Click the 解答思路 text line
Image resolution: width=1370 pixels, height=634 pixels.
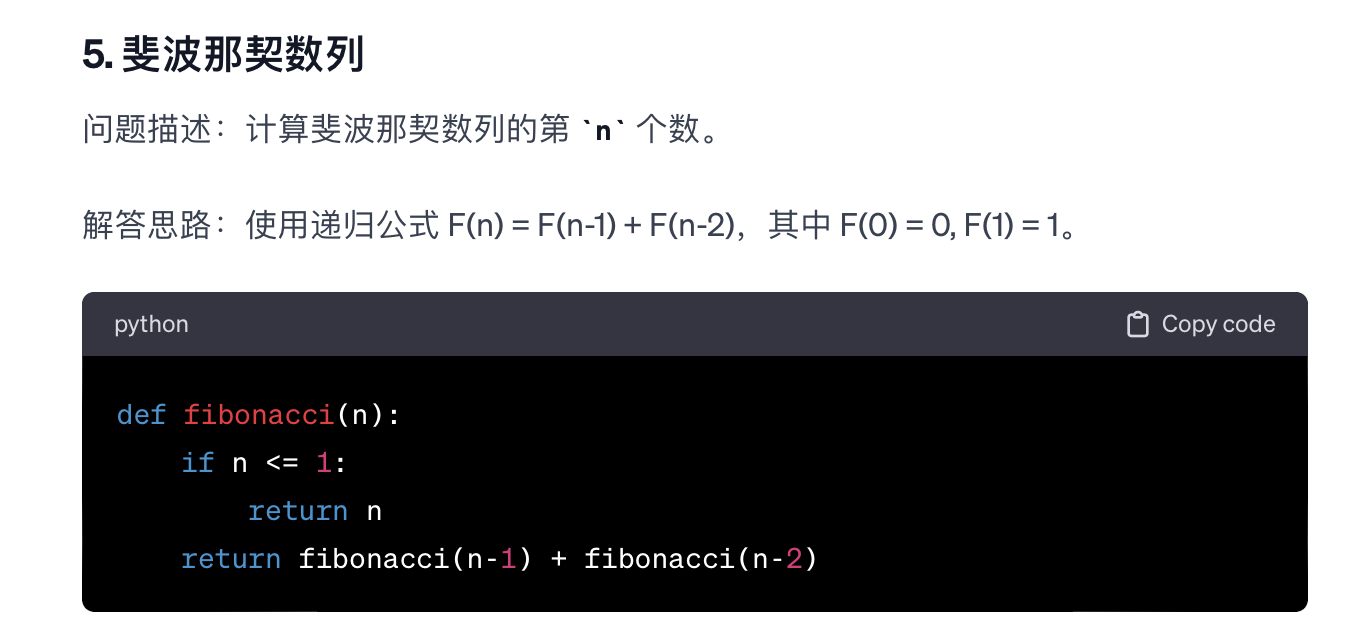click(580, 226)
